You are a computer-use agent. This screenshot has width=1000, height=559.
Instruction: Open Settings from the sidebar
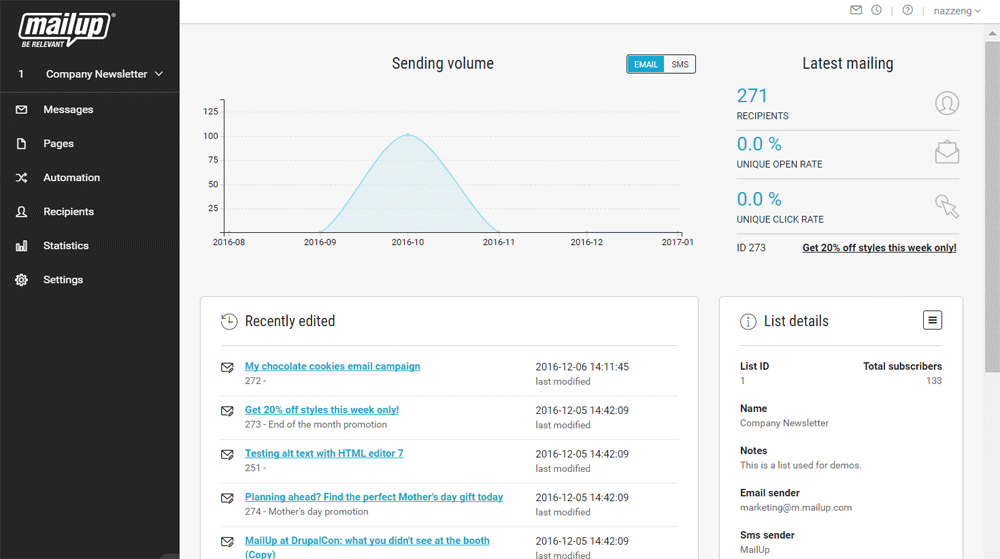coord(63,280)
